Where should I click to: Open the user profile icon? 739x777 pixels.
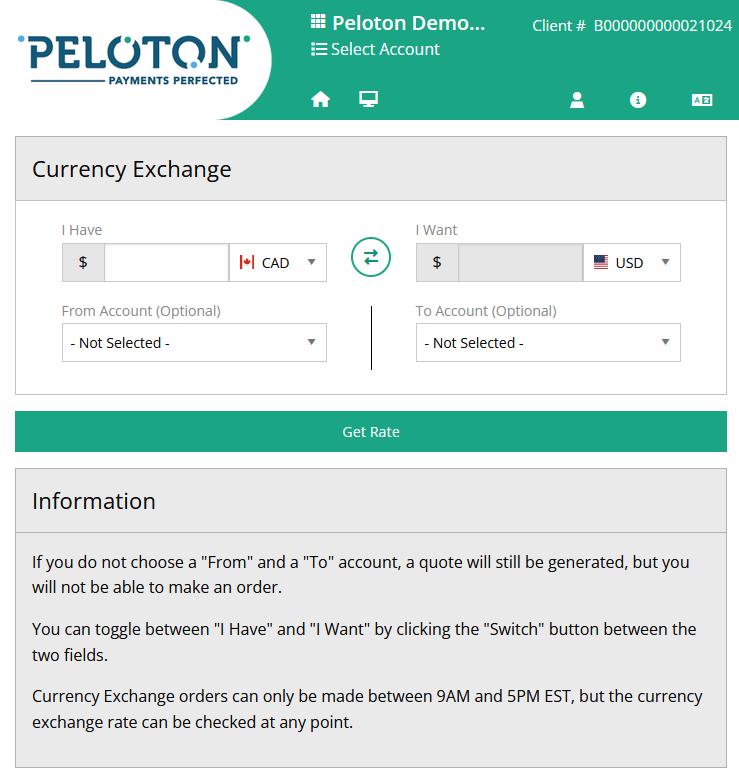[577, 100]
